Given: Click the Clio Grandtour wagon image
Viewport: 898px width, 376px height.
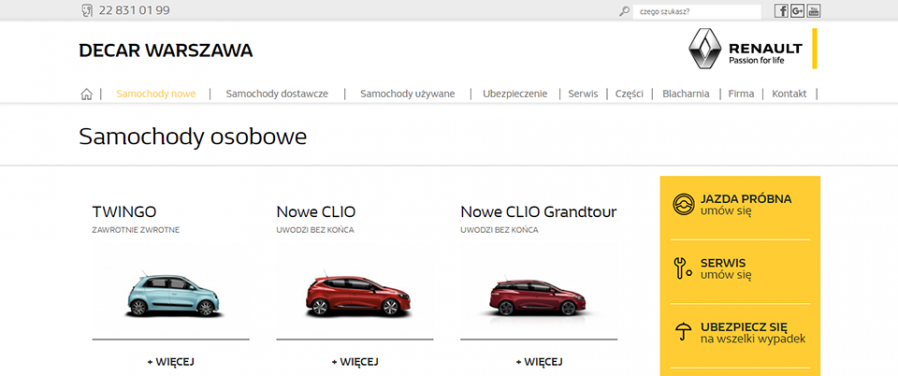Looking at the screenshot, I should [538, 296].
